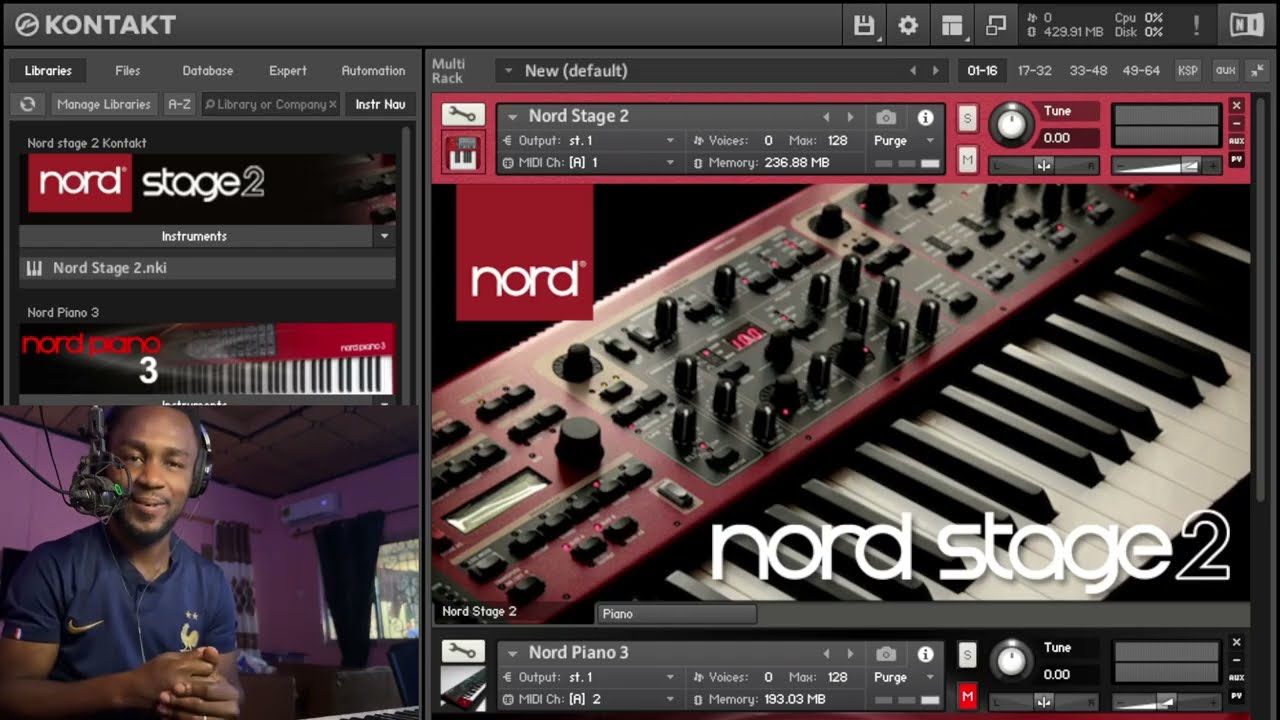Click the Manage Libraries button
Viewport: 1280px width, 720px height.
click(104, 104)
